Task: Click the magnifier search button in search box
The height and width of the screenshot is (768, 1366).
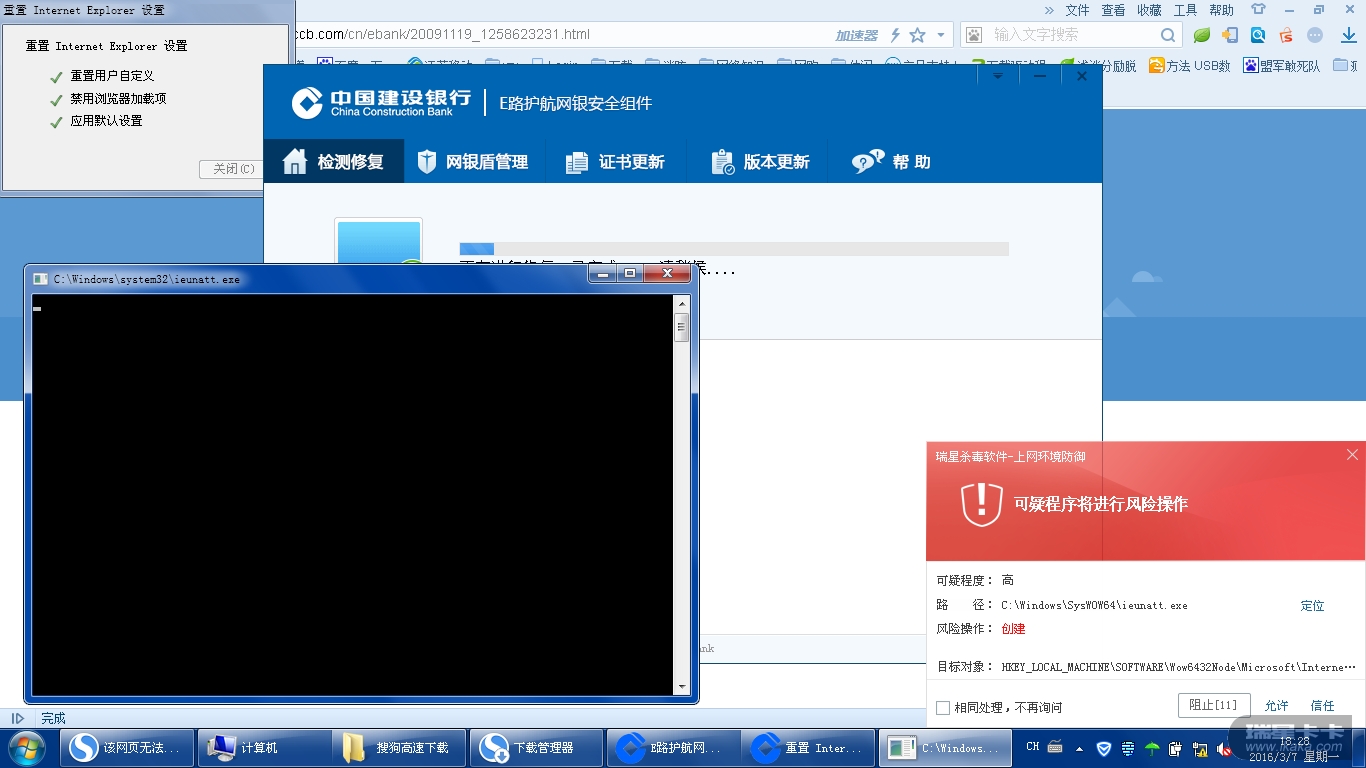Action: 1168,35
